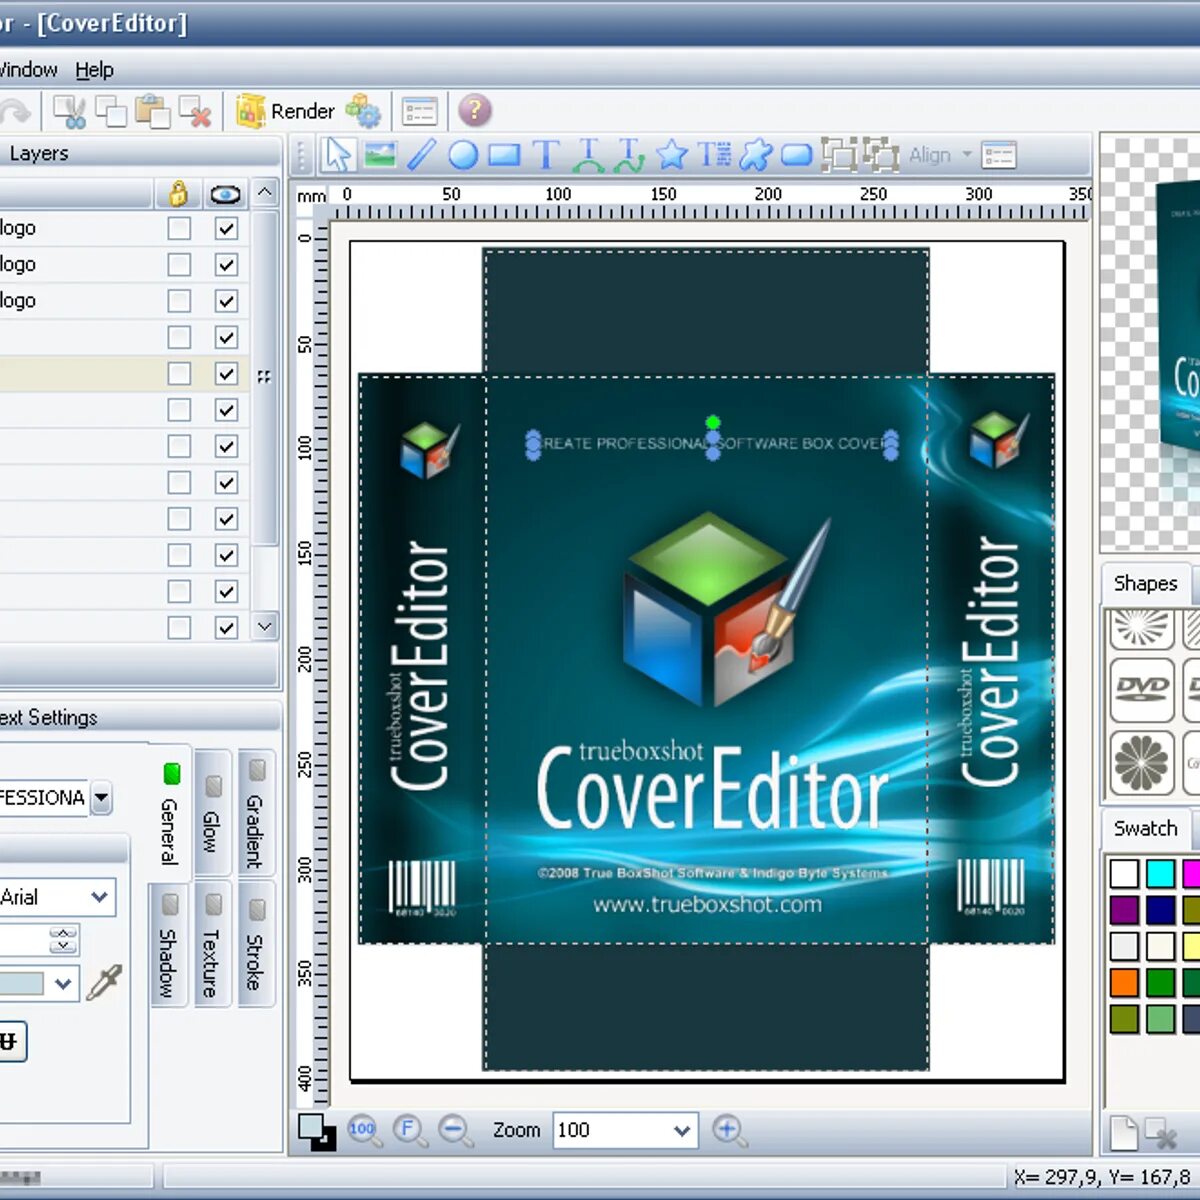1200x1200 pixels.
Task: Toggle visibility checkbox of highlighted layer row
Action: pyautogui.click(x=227, y=374)
